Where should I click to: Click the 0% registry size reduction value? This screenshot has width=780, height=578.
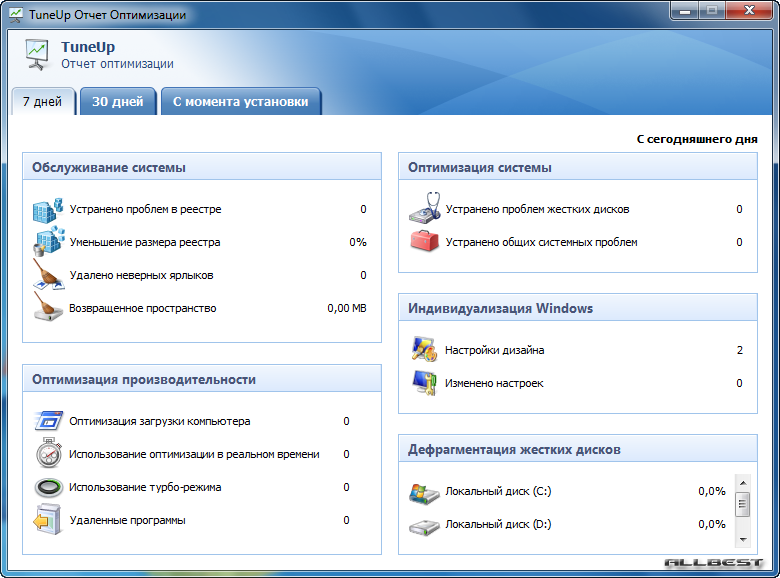(358, 242)
